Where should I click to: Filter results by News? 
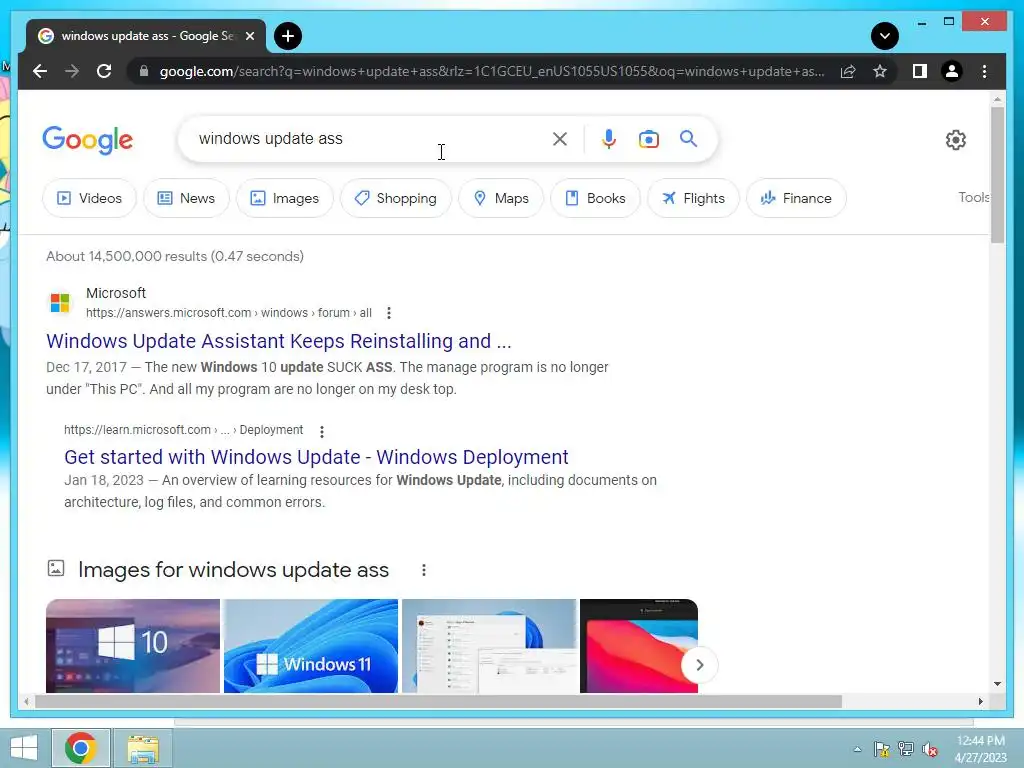(x=186, y=198)
